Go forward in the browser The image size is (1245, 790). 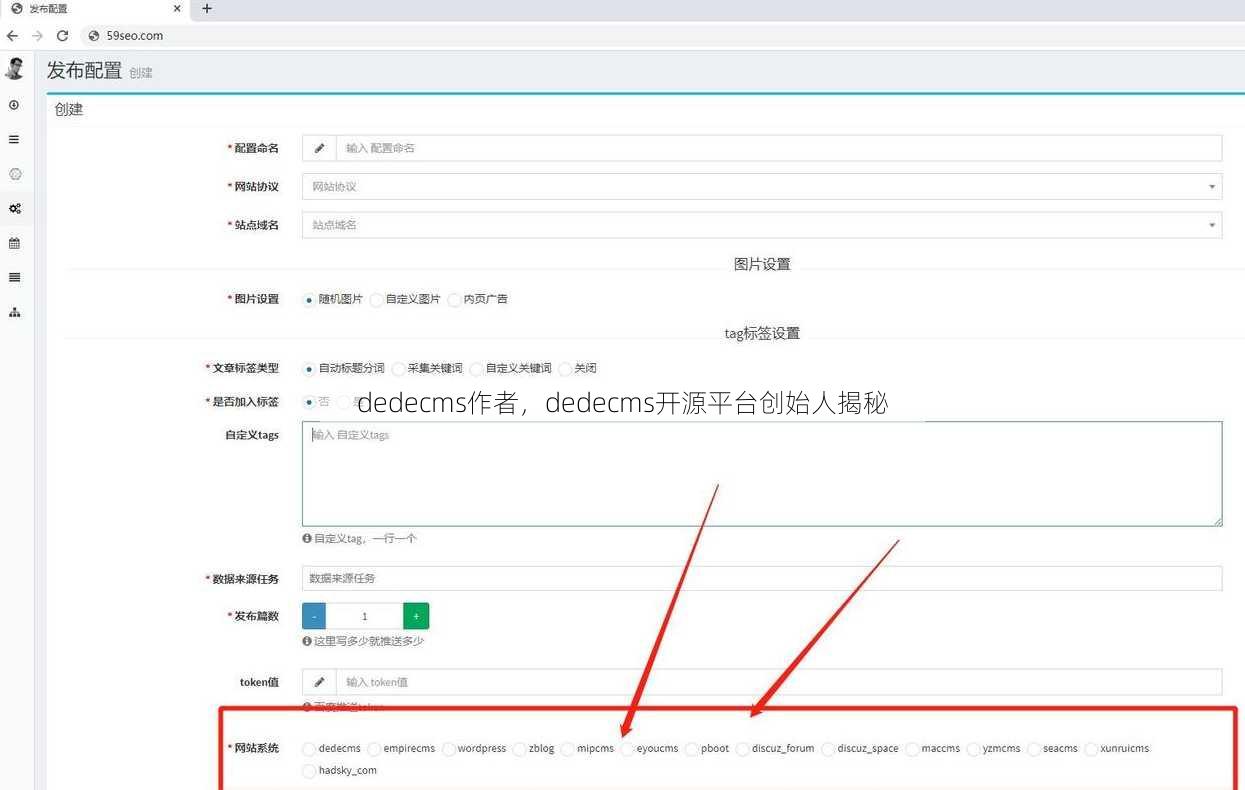[37, 35]
